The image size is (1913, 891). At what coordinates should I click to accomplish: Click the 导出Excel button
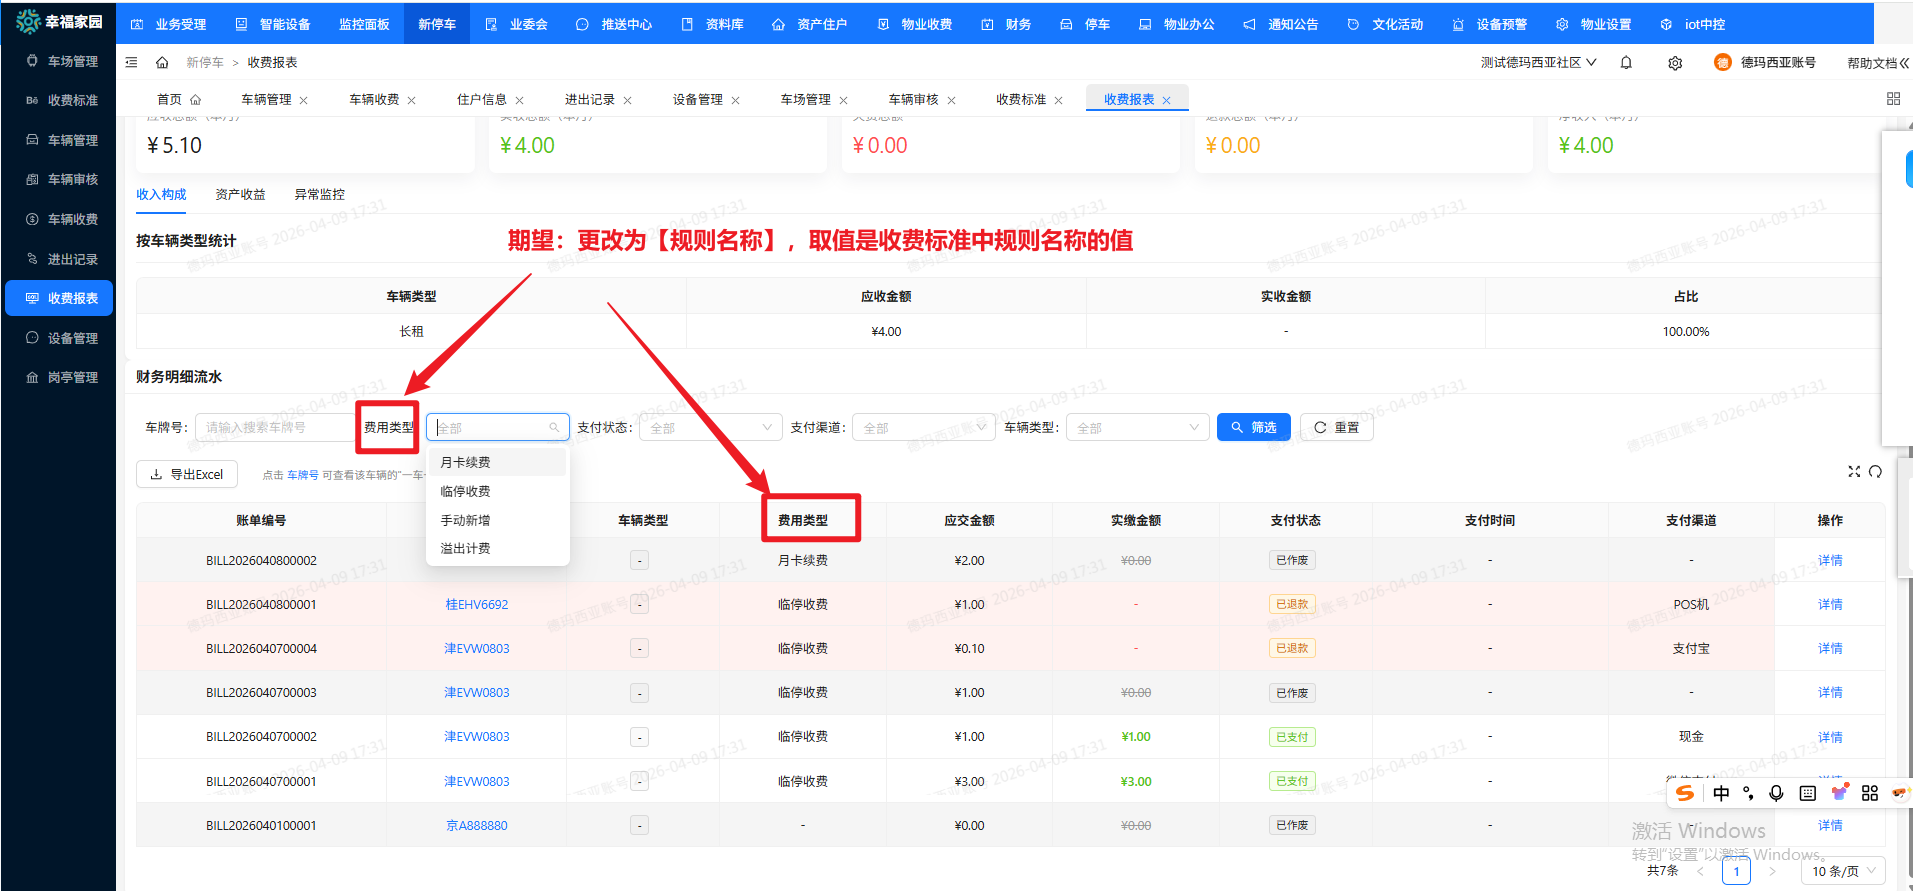(x=187, y=474)
